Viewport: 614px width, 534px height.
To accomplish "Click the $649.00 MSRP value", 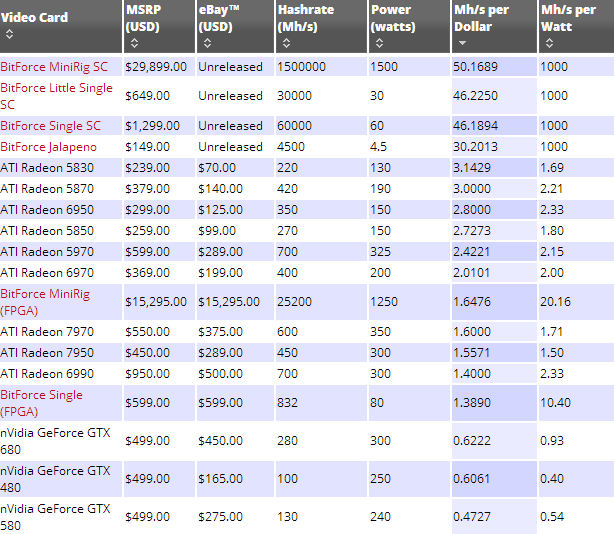I will 147,96.
